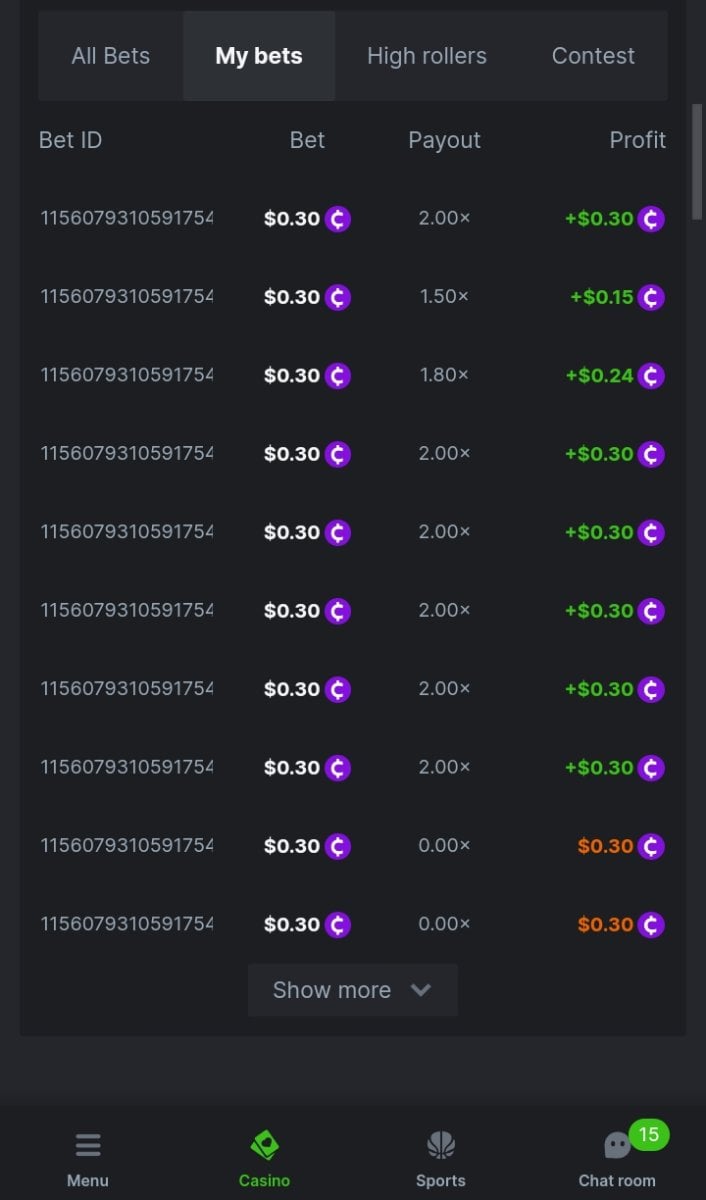706x1200 pixels.
Task: Open the Menu hamburger icon
Action: pos(88,1145)
